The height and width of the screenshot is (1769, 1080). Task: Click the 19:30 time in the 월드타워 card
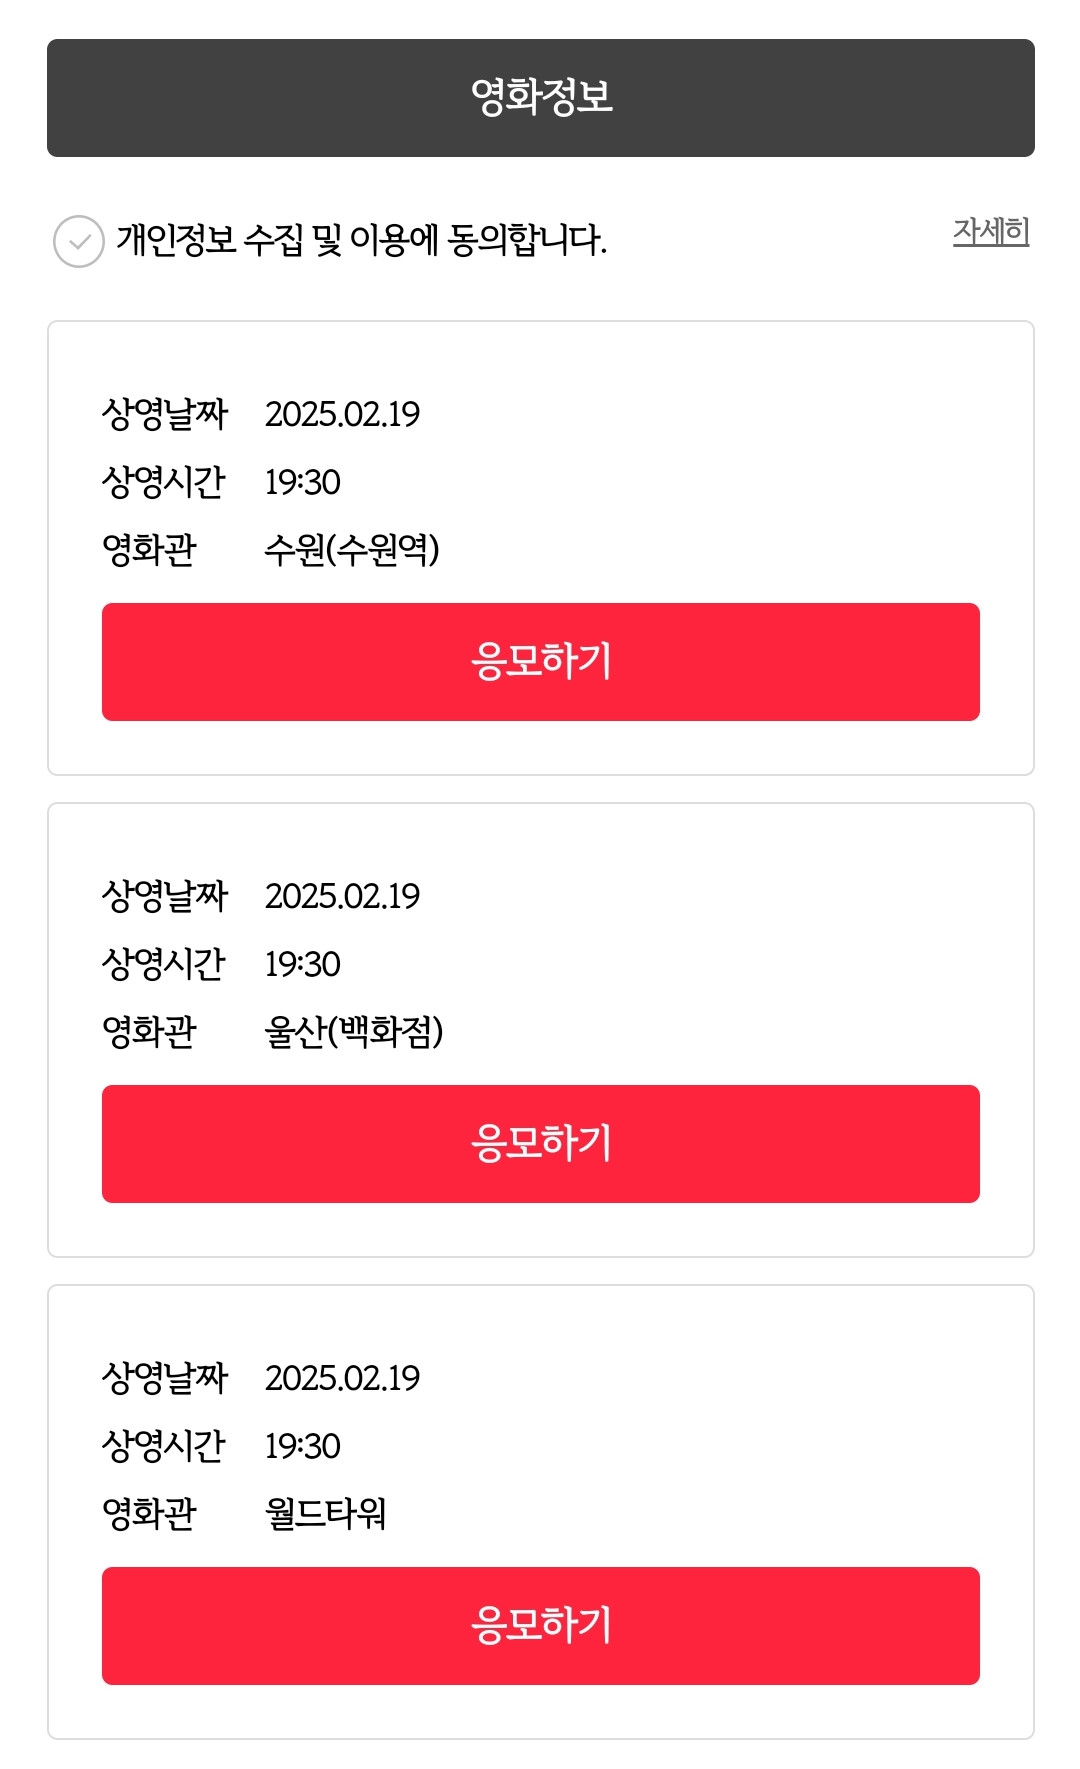[x=302, y=1446]
